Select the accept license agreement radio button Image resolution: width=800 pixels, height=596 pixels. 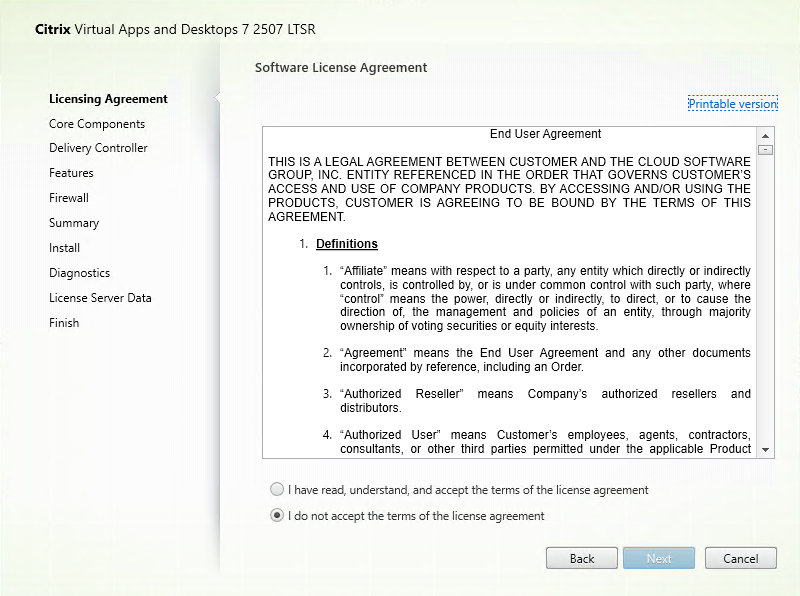click(x=277, y=490)
